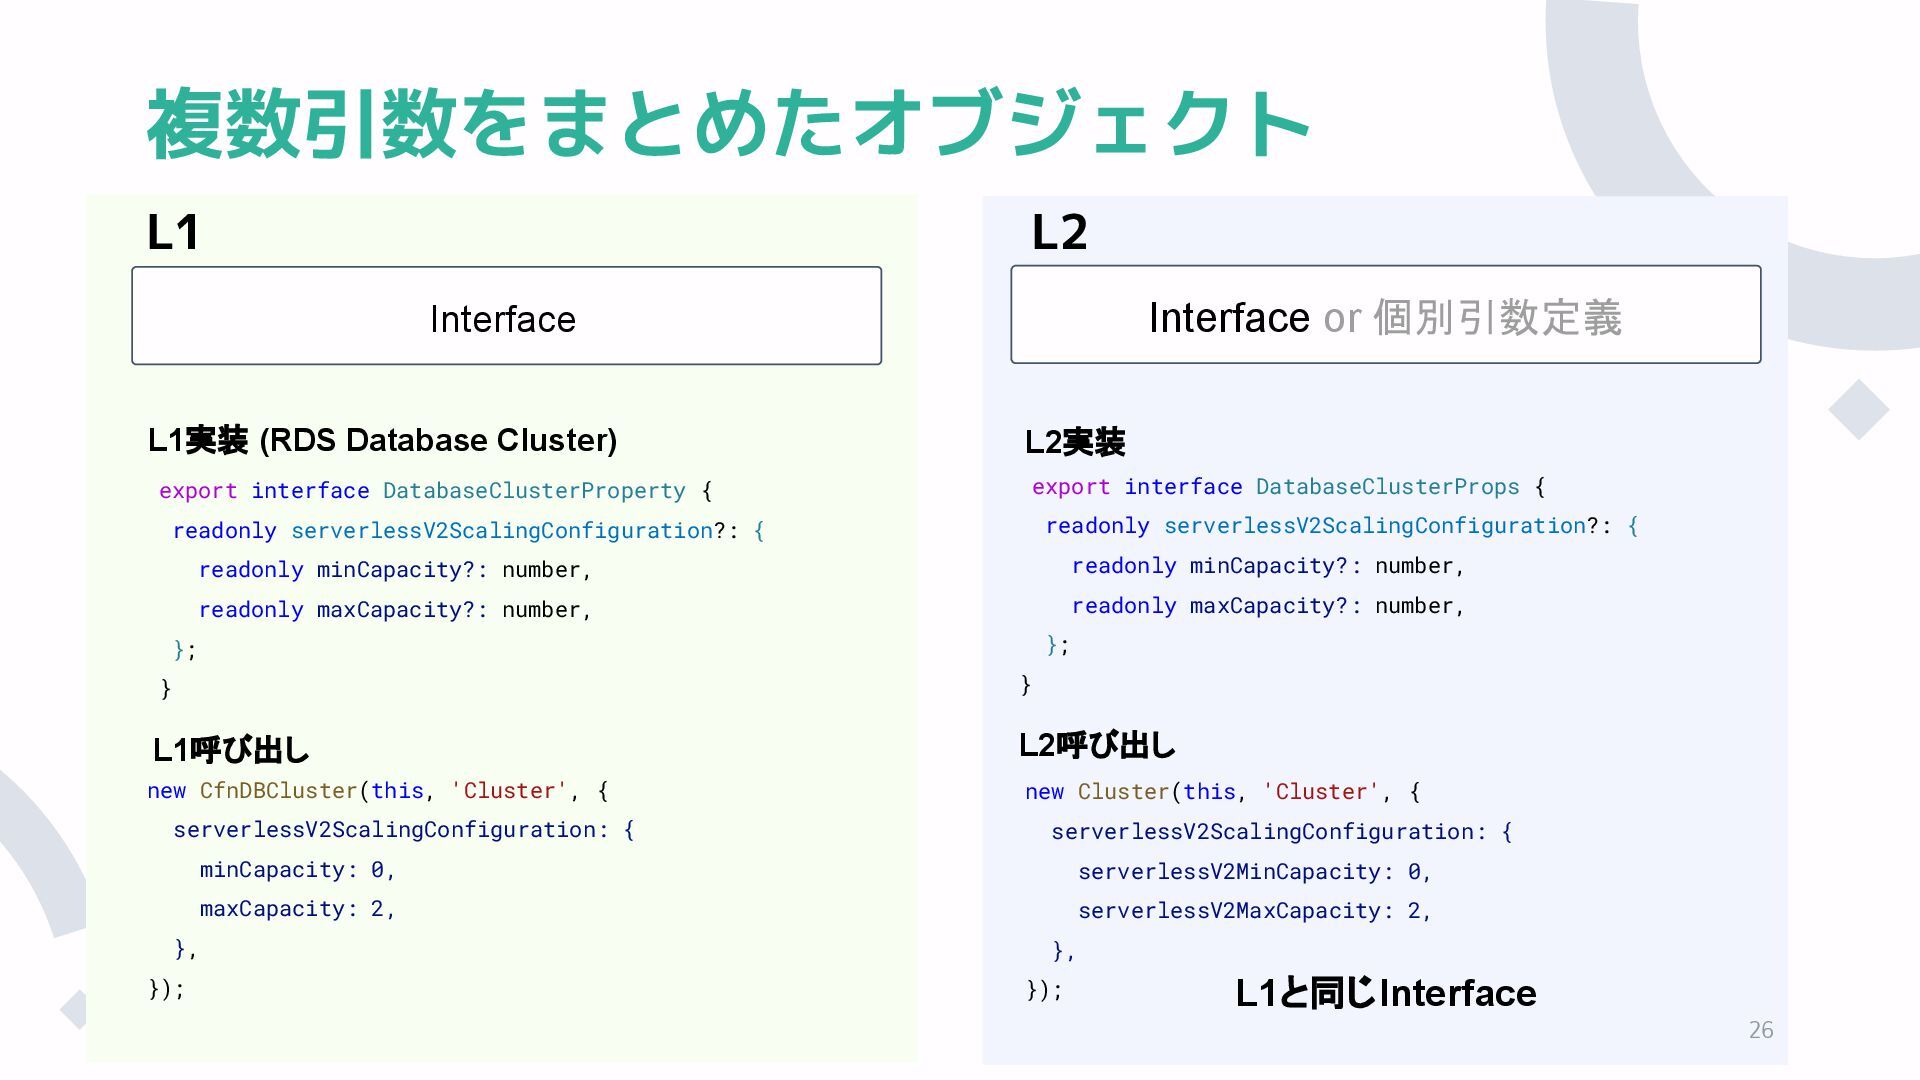Select the L1 heading
Viewport: 1920px width, 1080px height.
[x=173, y=232]
